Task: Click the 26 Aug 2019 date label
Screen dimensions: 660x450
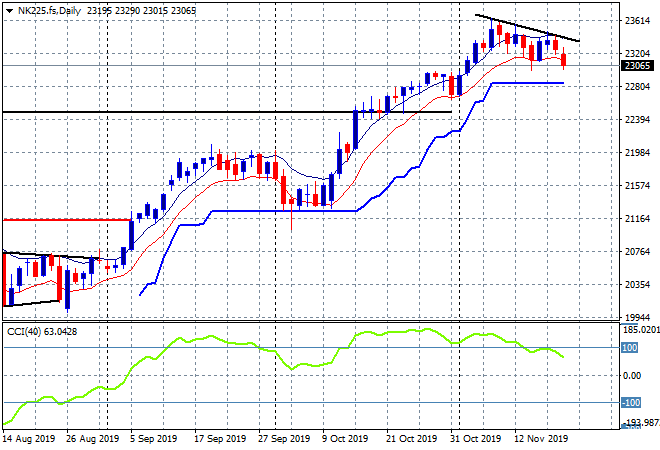Action: click(x=93, y=439)
